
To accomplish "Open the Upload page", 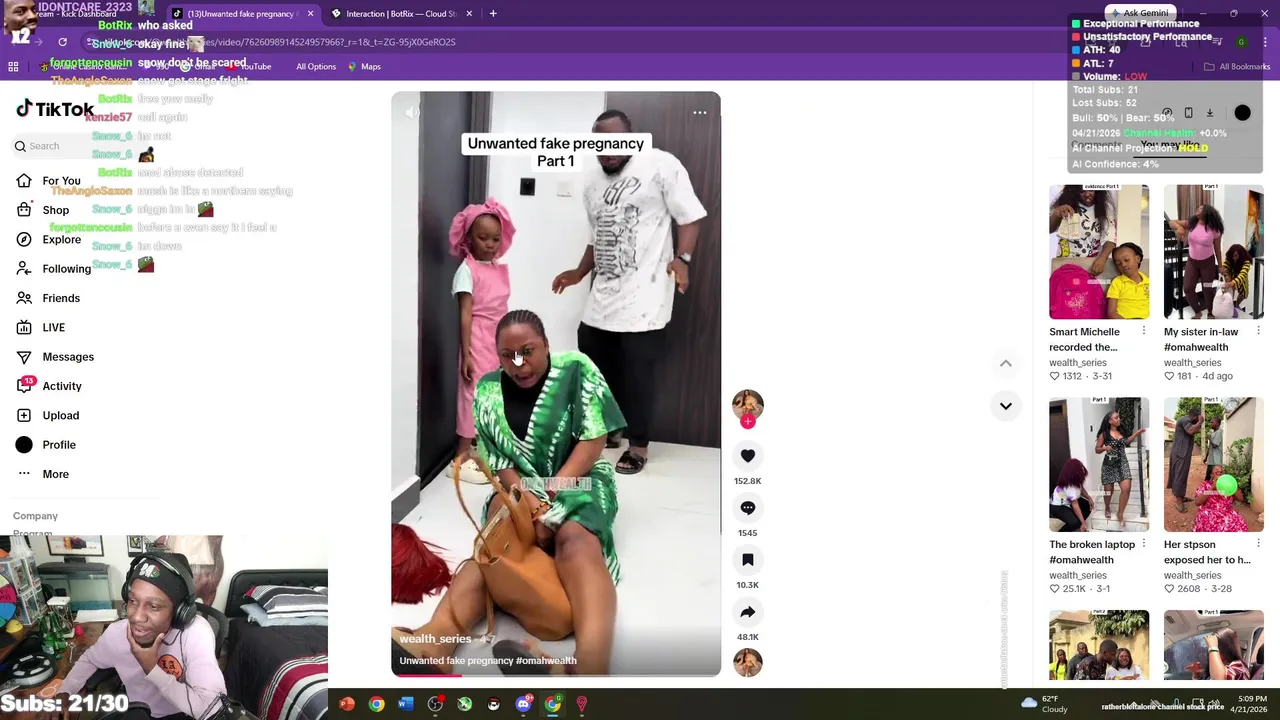I will [x=47, y=415].
